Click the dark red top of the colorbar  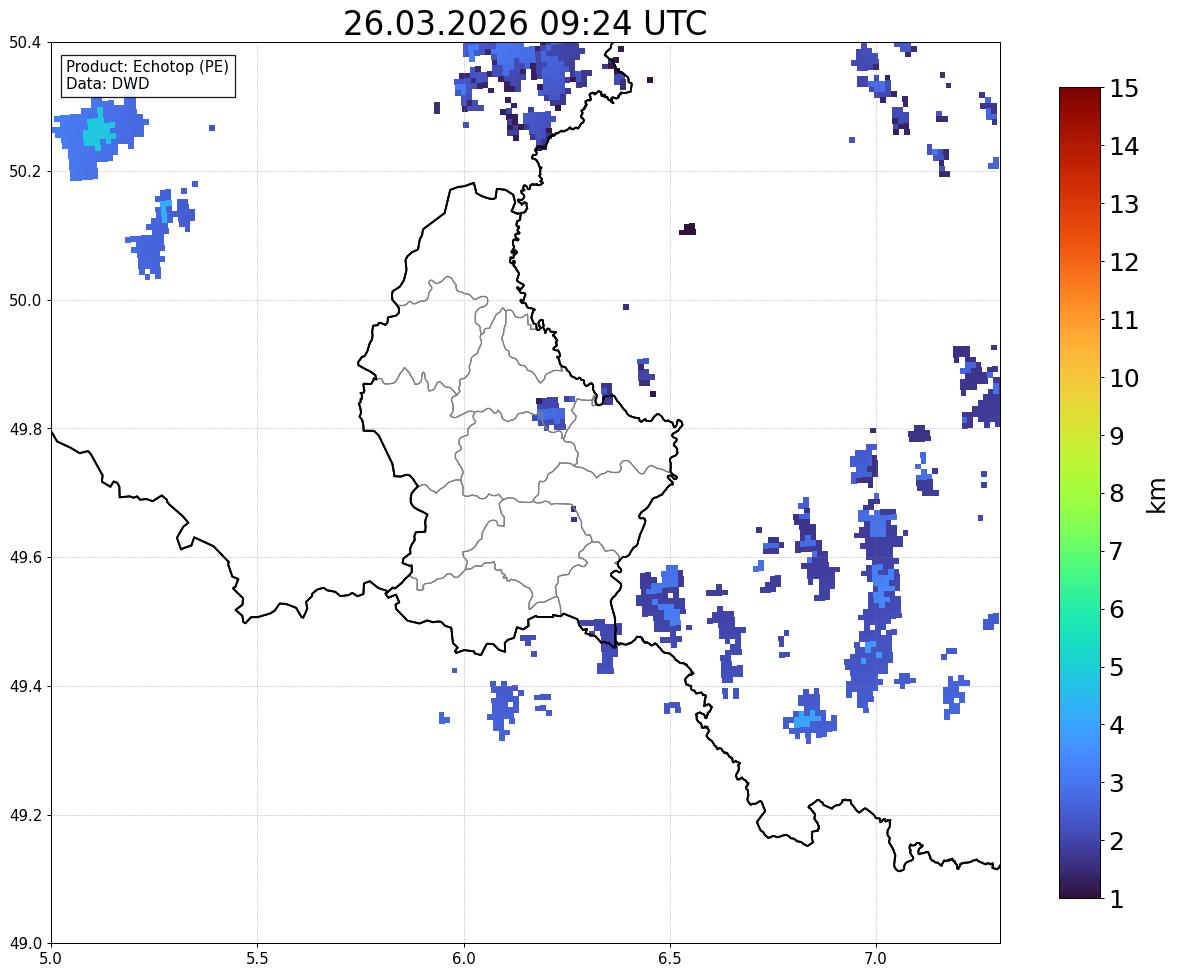(1080, 96)
